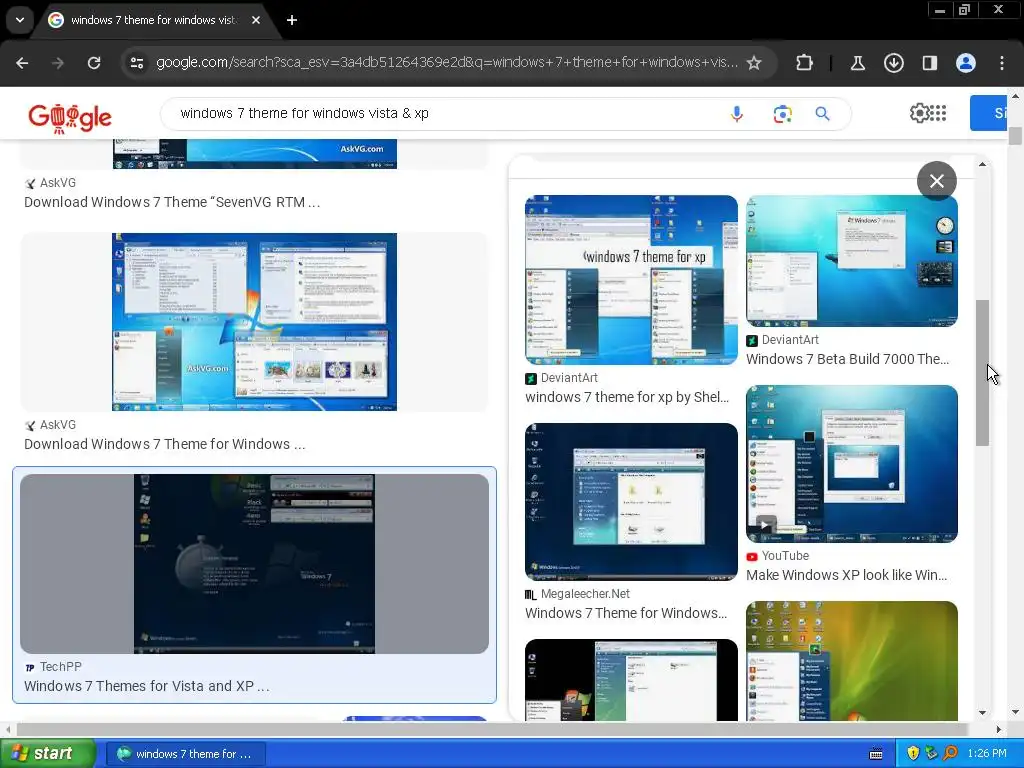Click the browser forward arrow
Image resolution: width=1024 pixels, height=768 pixels.
(58, 63)
